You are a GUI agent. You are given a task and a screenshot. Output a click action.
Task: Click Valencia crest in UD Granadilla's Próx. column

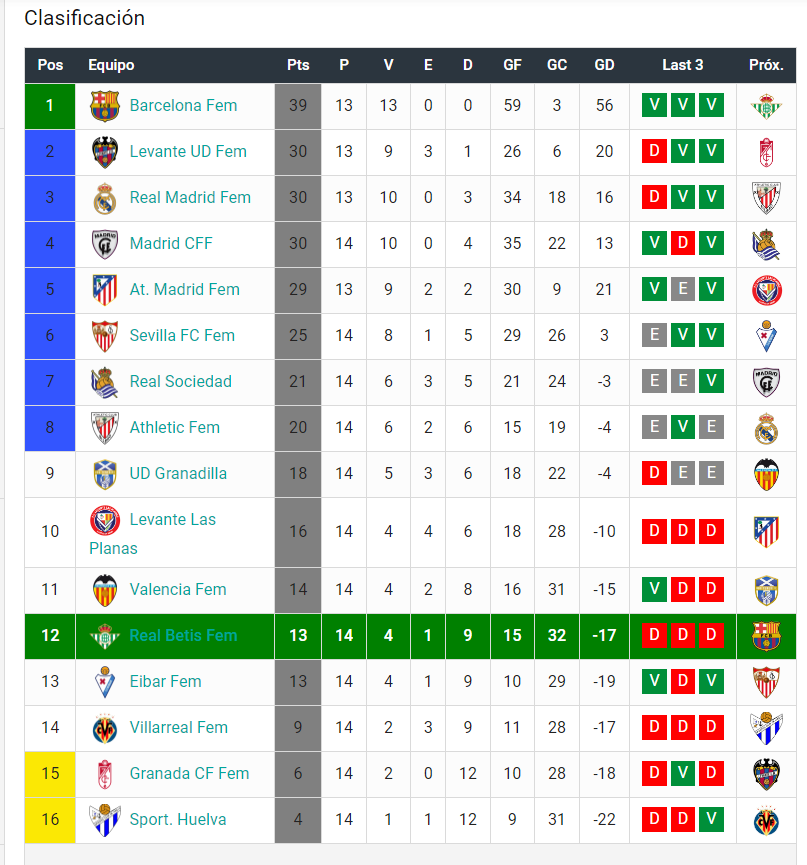[x=766, y=474]
